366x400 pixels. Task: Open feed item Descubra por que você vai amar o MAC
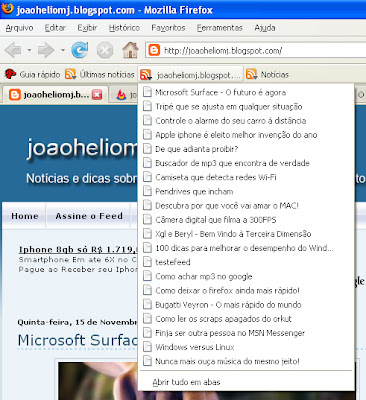click(x=245, y=206)
